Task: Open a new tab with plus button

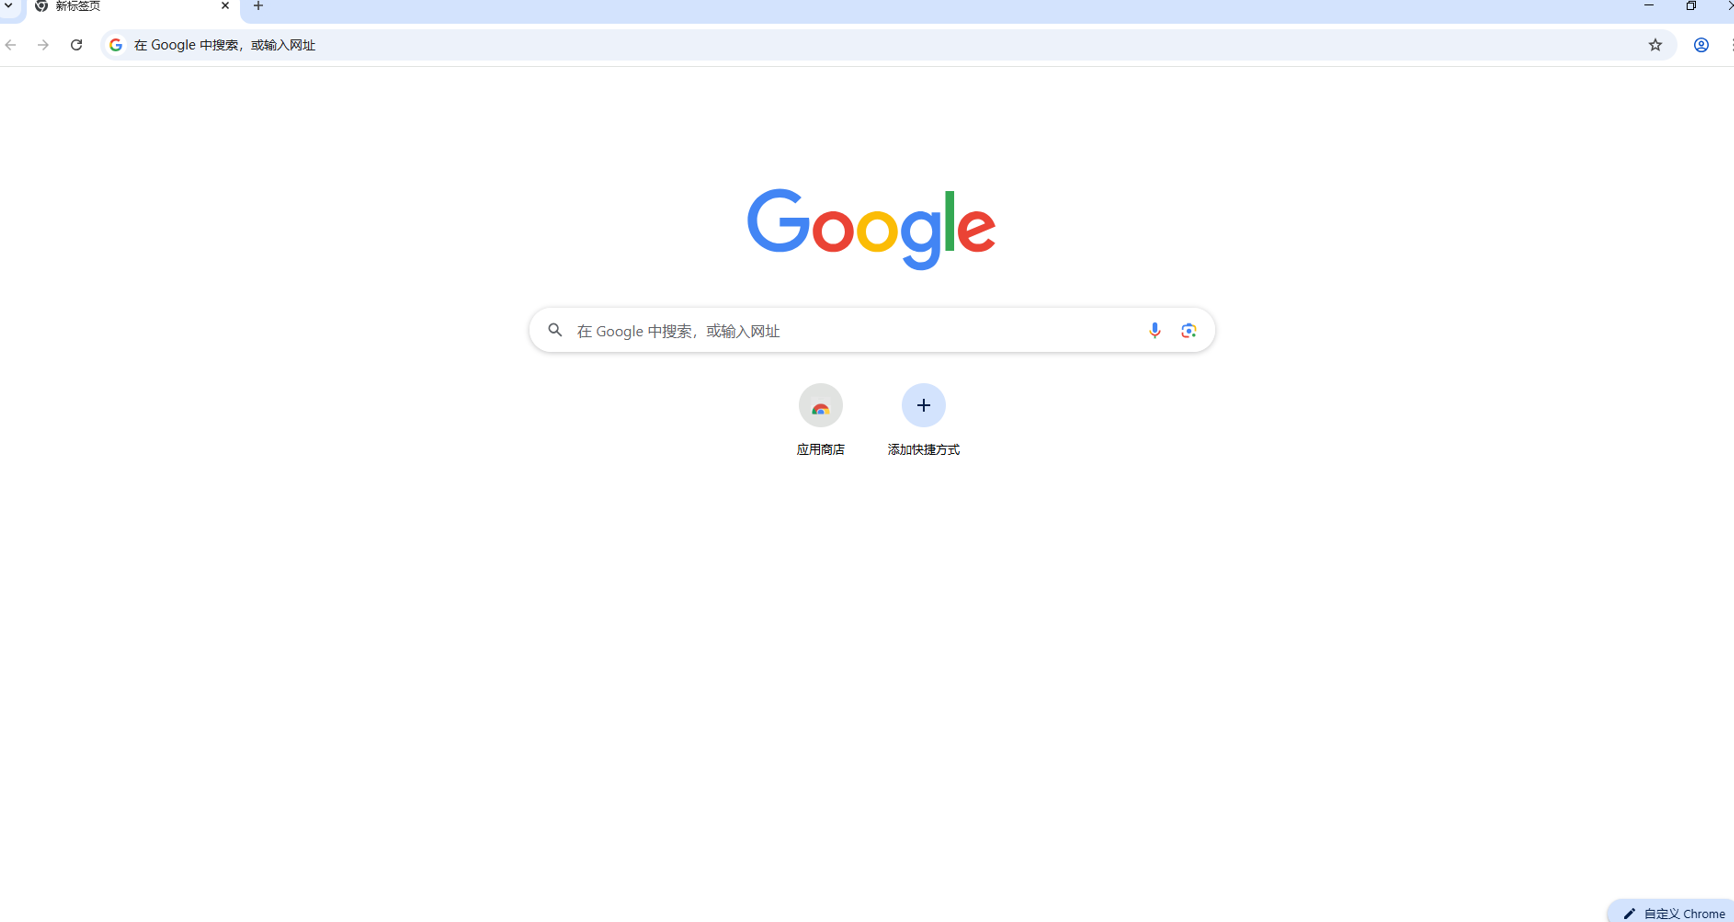Action: coord(258,6)
